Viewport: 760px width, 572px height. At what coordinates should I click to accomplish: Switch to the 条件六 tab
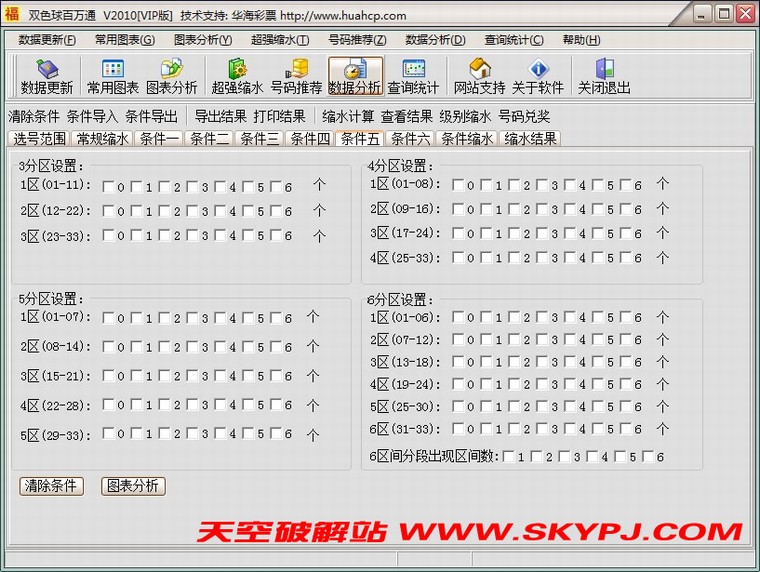[x=410, y=139]
